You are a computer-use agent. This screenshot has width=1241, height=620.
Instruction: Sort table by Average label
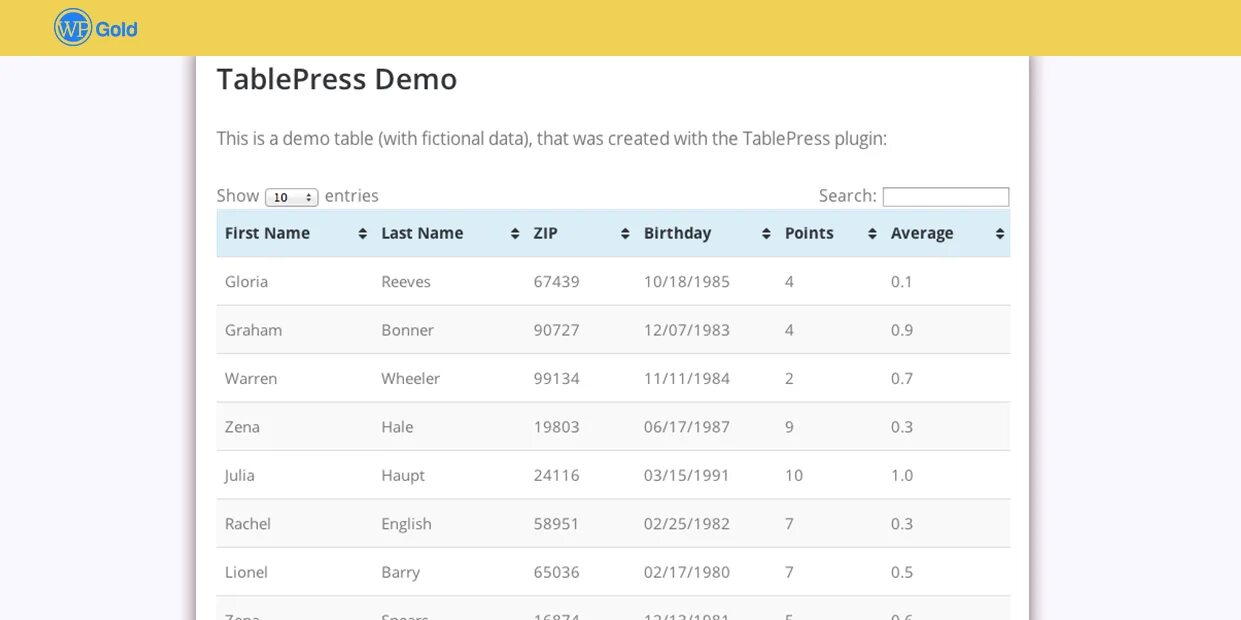pos(922,233)
